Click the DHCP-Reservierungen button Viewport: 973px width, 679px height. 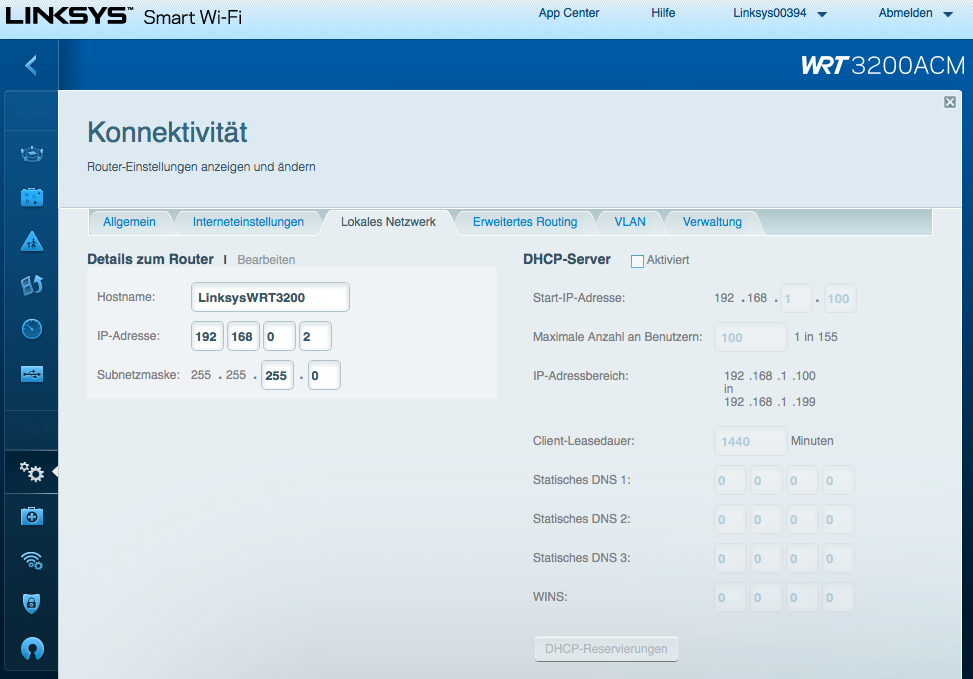(x=606, y=649)
